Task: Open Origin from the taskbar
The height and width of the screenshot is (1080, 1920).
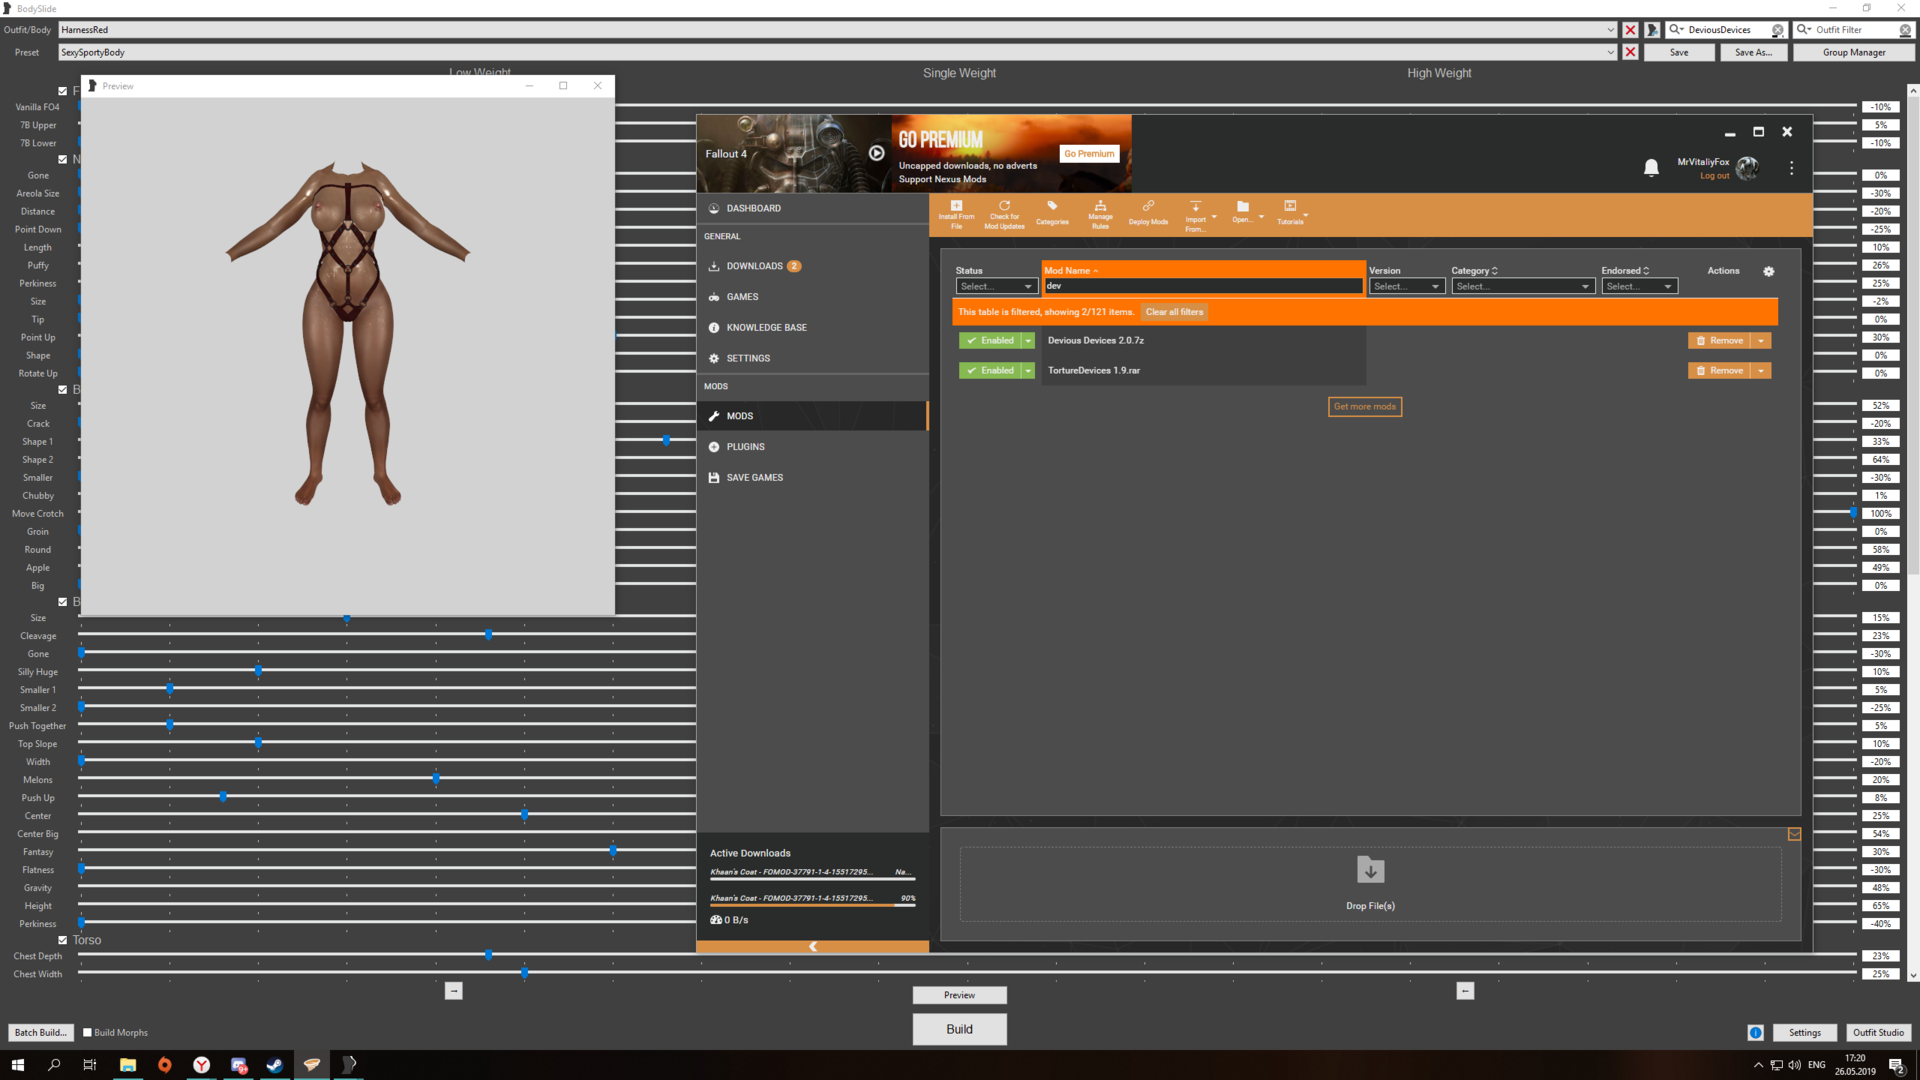Action: pyautogui.click(x=165, y=1065)
